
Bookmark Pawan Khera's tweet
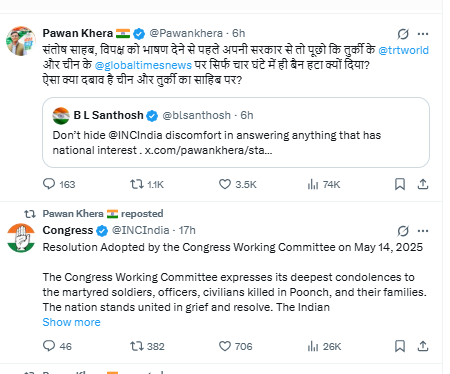pyautogui.click(x=400, y=184)
